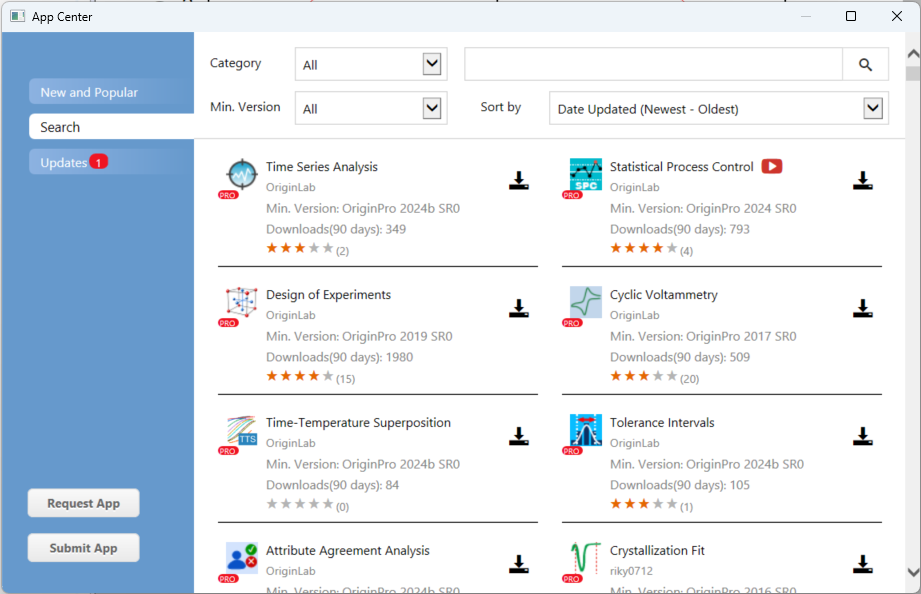This screenshot has width=921, height=594.
Task: Click the star rating of Time-Temperature Superposition
Action: [300, 504]
